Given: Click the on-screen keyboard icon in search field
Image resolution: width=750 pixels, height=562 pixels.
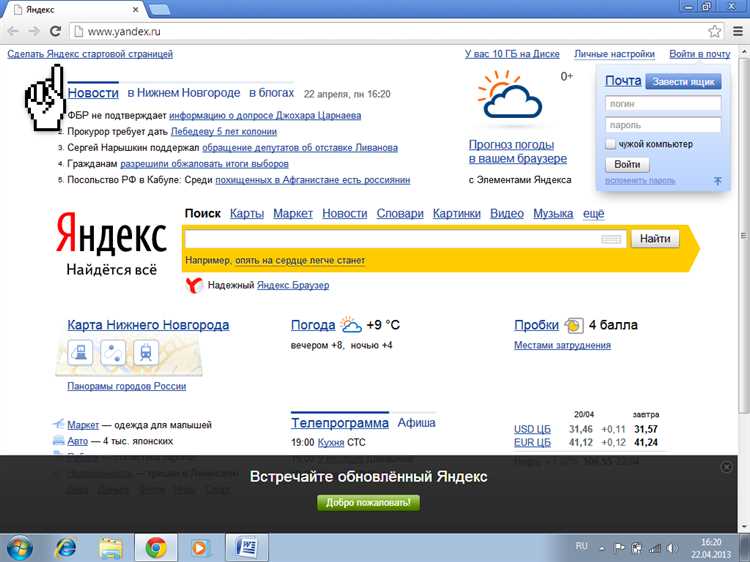Looking at the screenshot, I should point(611,239).
